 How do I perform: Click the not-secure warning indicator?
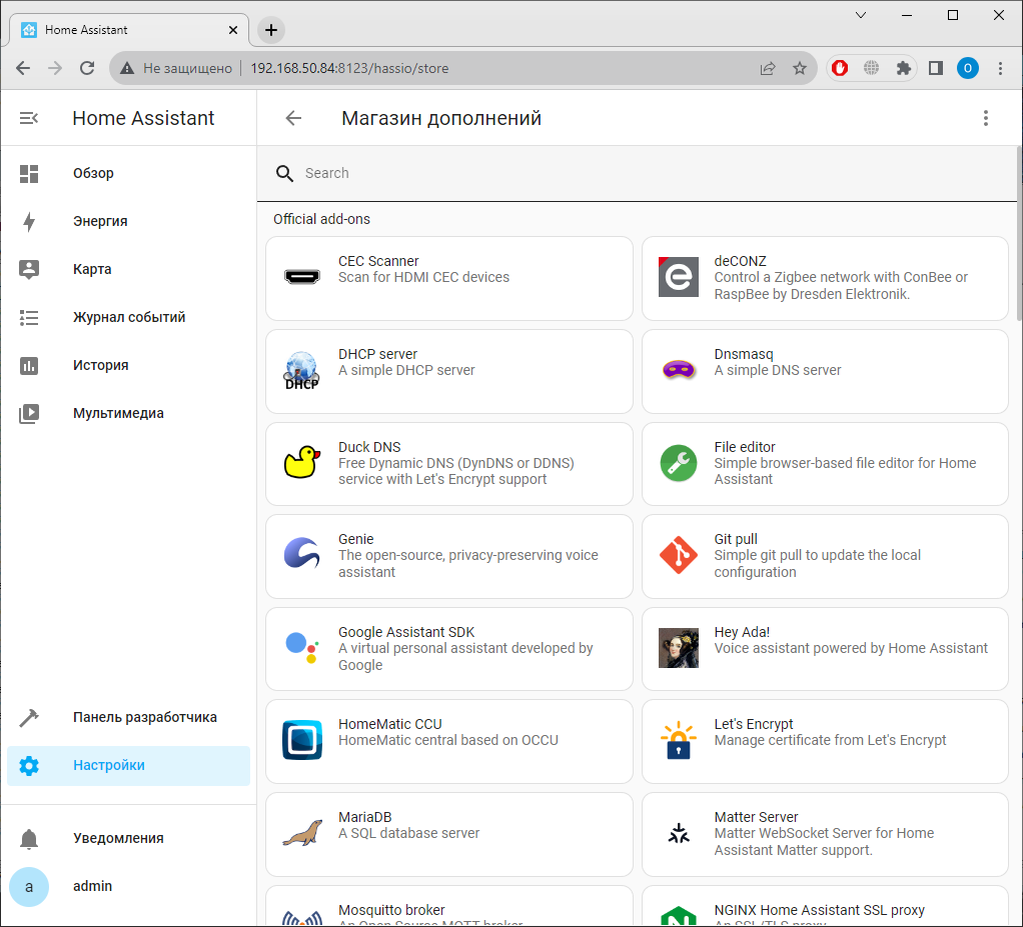(x=178, y=68)
